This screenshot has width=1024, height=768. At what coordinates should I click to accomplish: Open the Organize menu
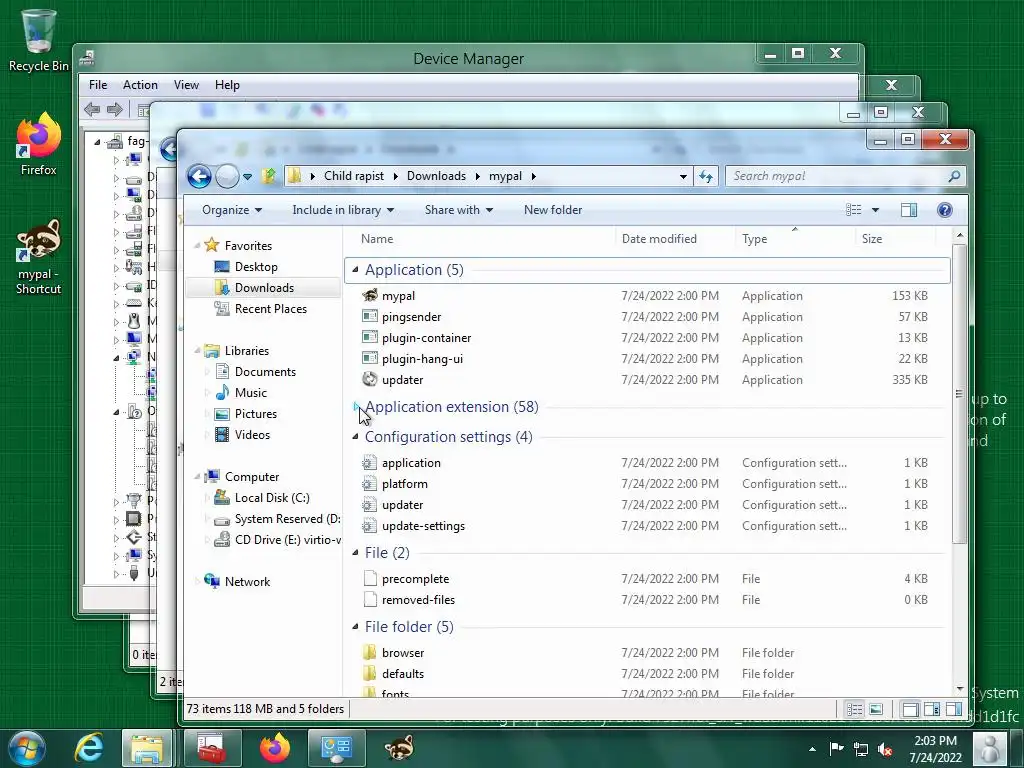pos(232,210)
